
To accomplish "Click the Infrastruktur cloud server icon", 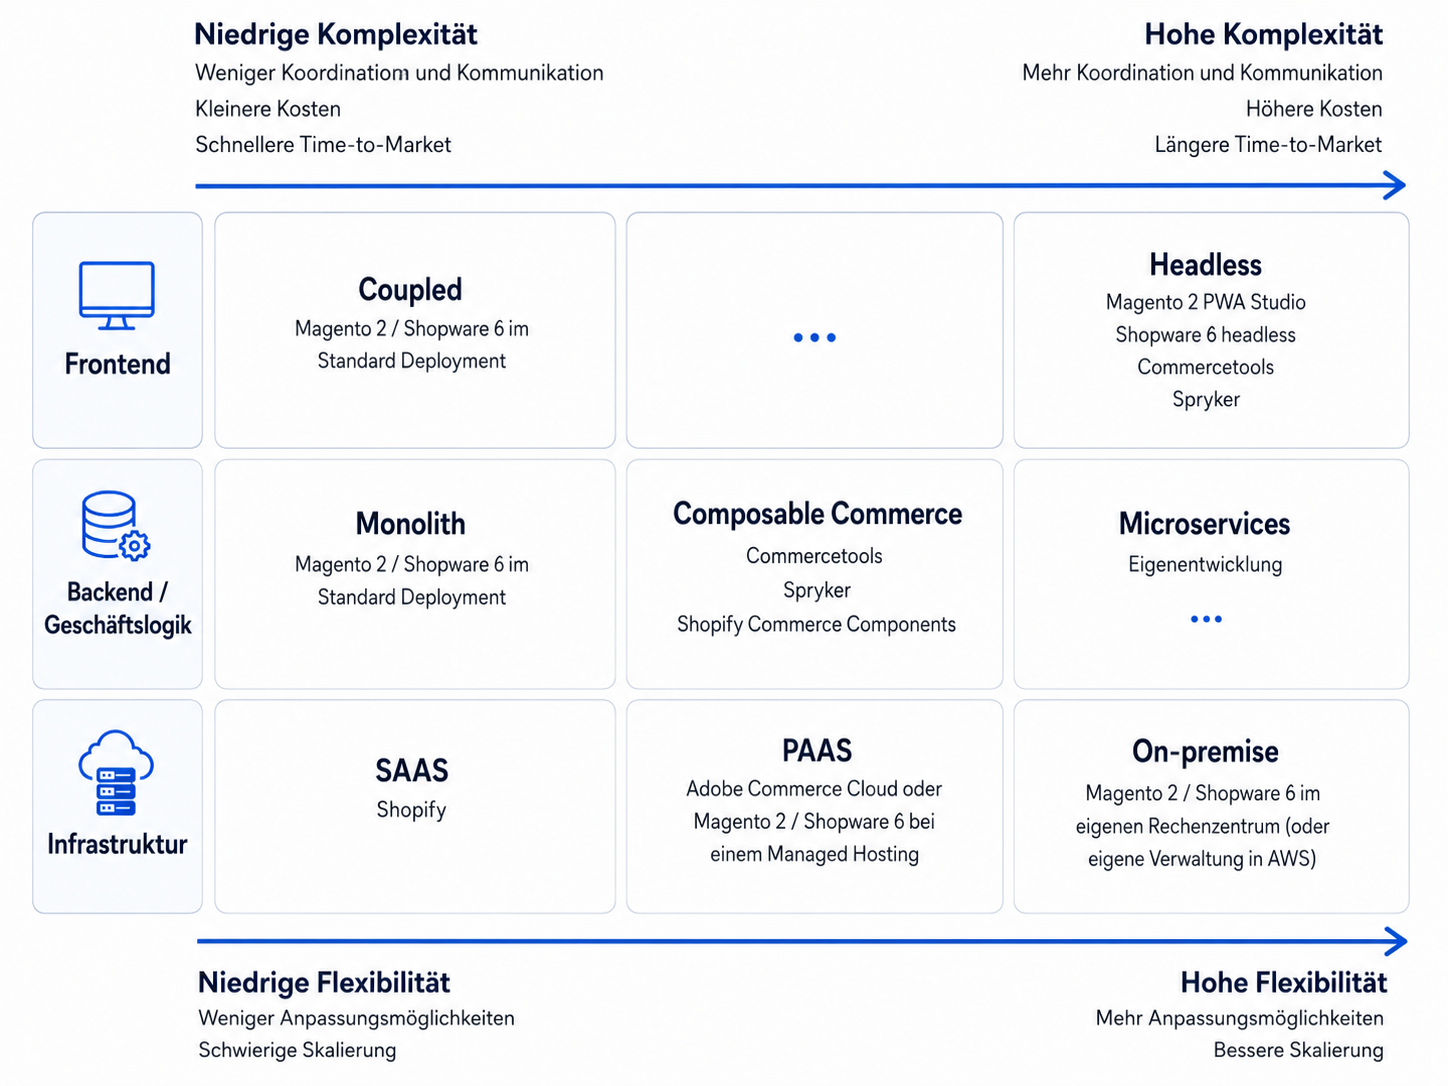I will tap(116, 773).
